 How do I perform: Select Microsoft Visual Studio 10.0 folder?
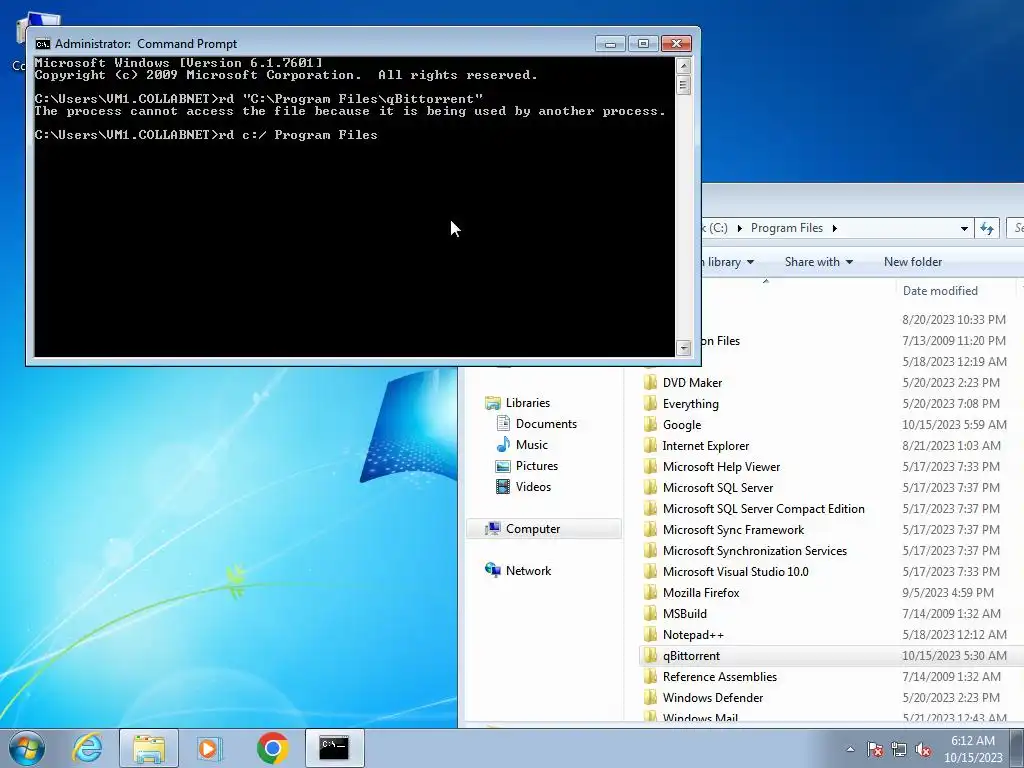coord(735,571)
